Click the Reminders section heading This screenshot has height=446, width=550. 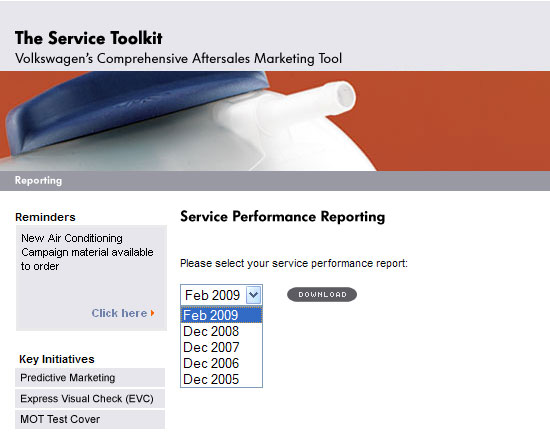click(45, 217)
